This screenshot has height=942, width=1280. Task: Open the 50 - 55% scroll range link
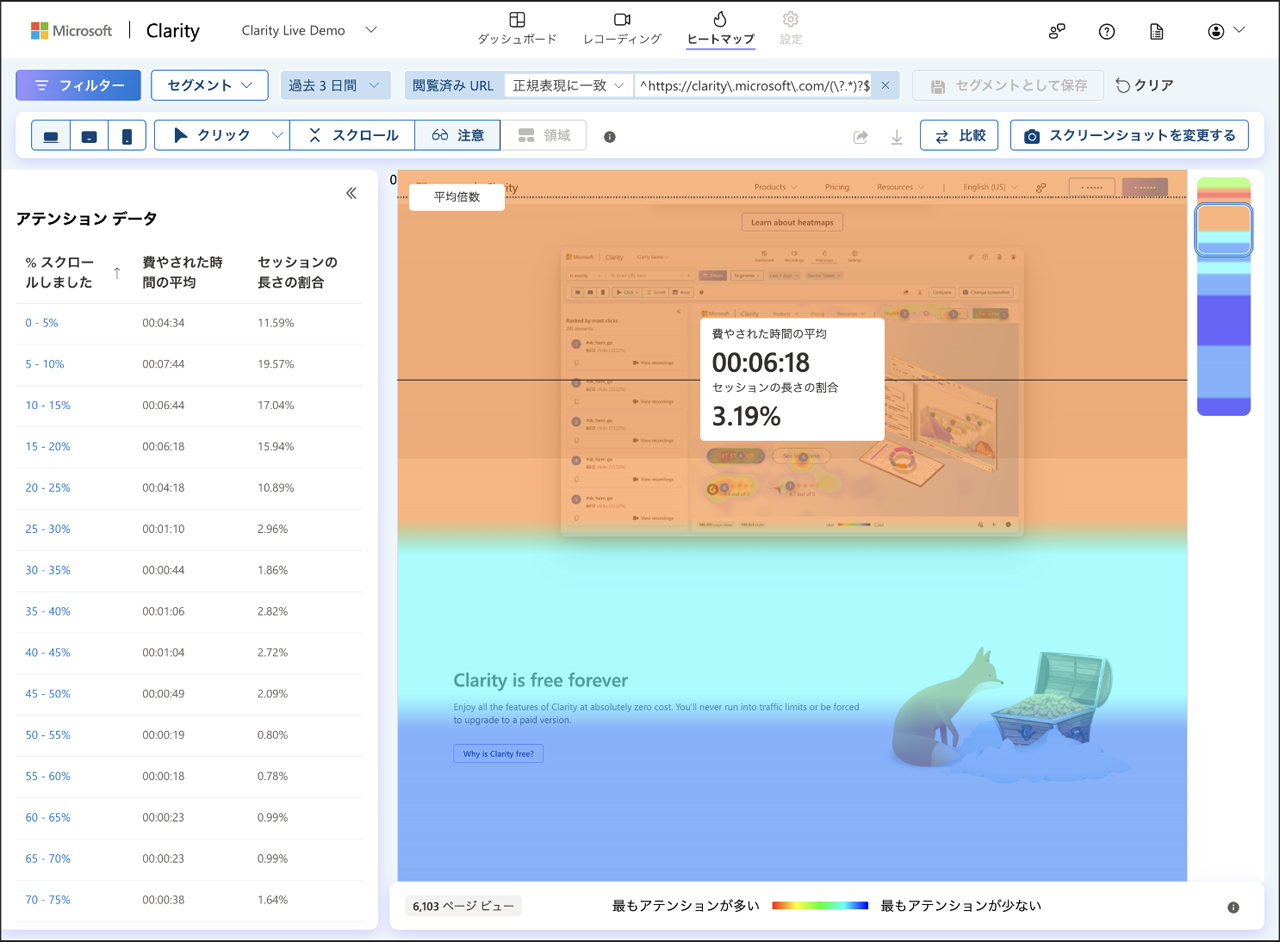48,735
